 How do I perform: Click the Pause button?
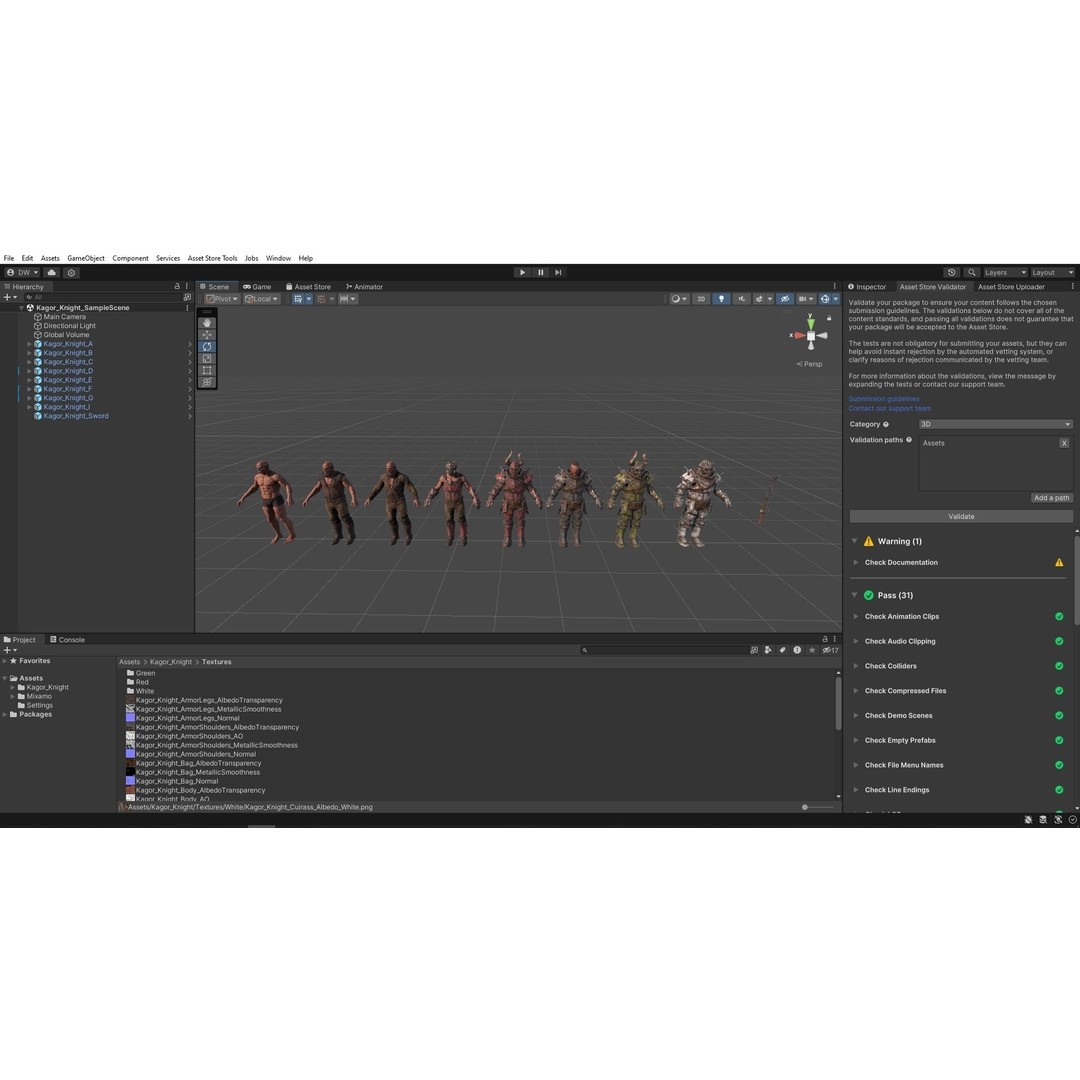541,272
